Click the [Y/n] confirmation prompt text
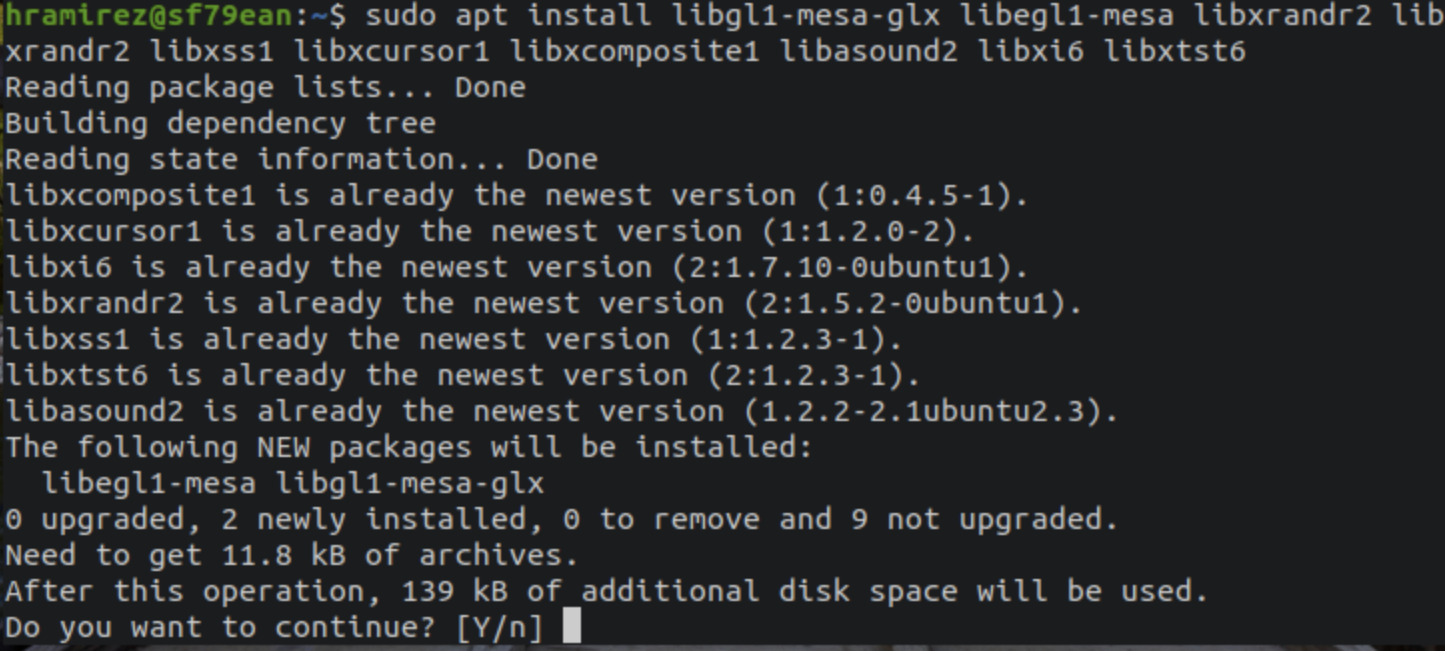This screenshot has width=1445, height=651. tap(500, 627)
